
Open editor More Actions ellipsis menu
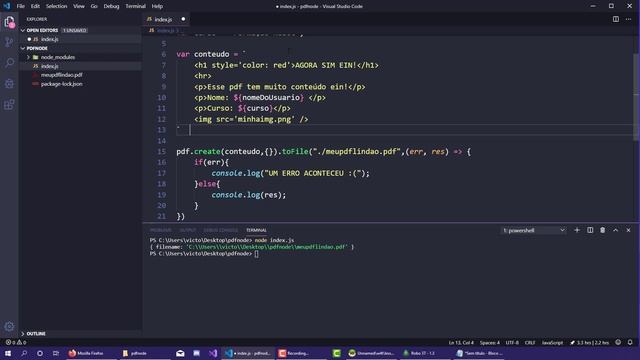(x=628, y=19)
